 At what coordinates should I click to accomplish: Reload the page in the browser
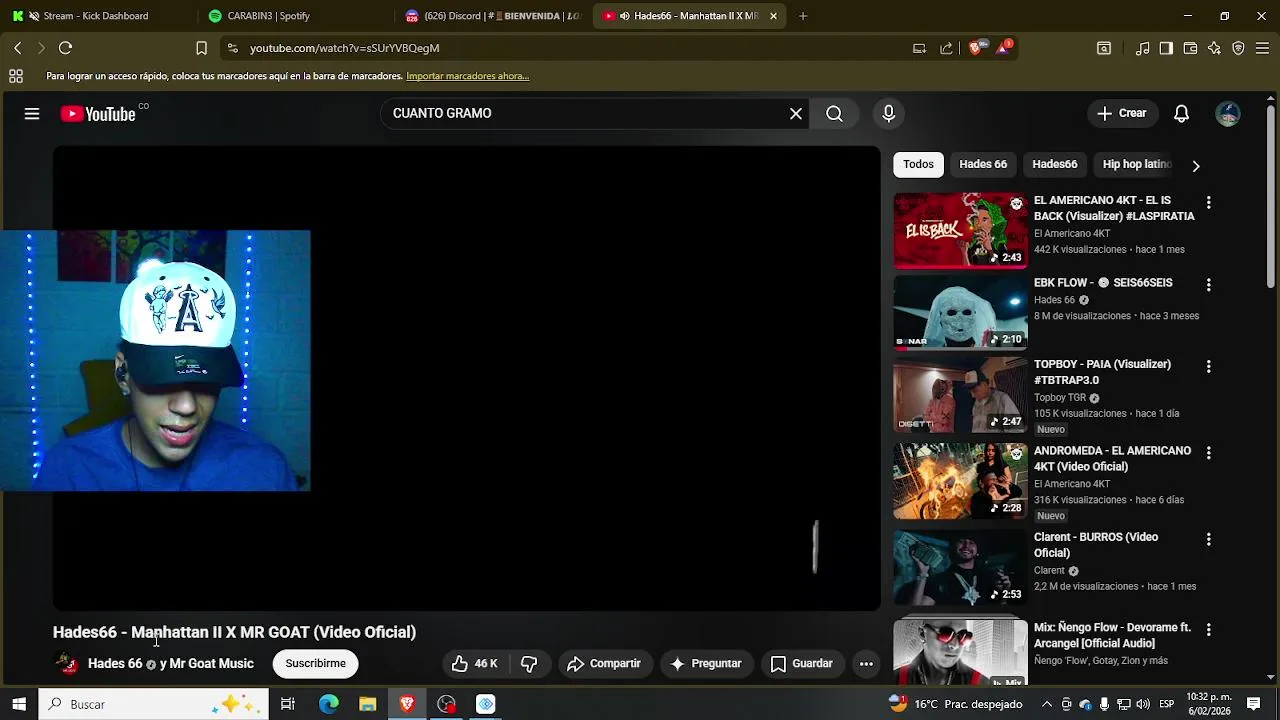[65, 48]
